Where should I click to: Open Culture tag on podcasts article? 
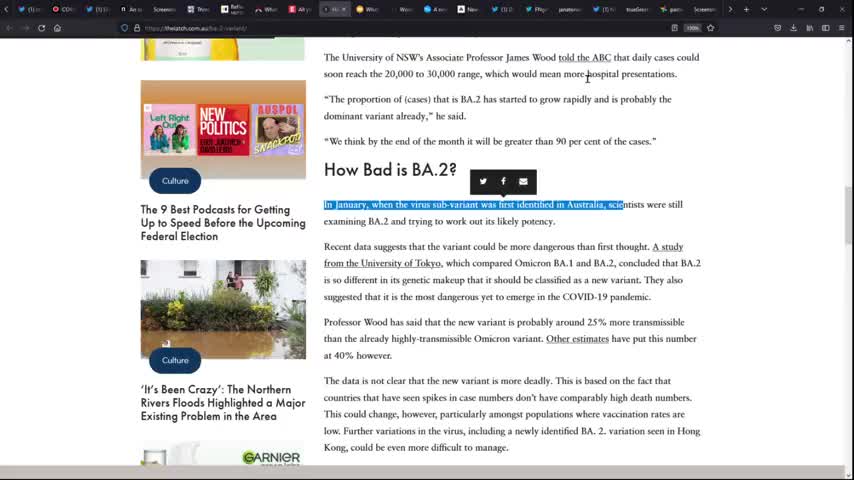pyautogui.click(x=175, y=181)
